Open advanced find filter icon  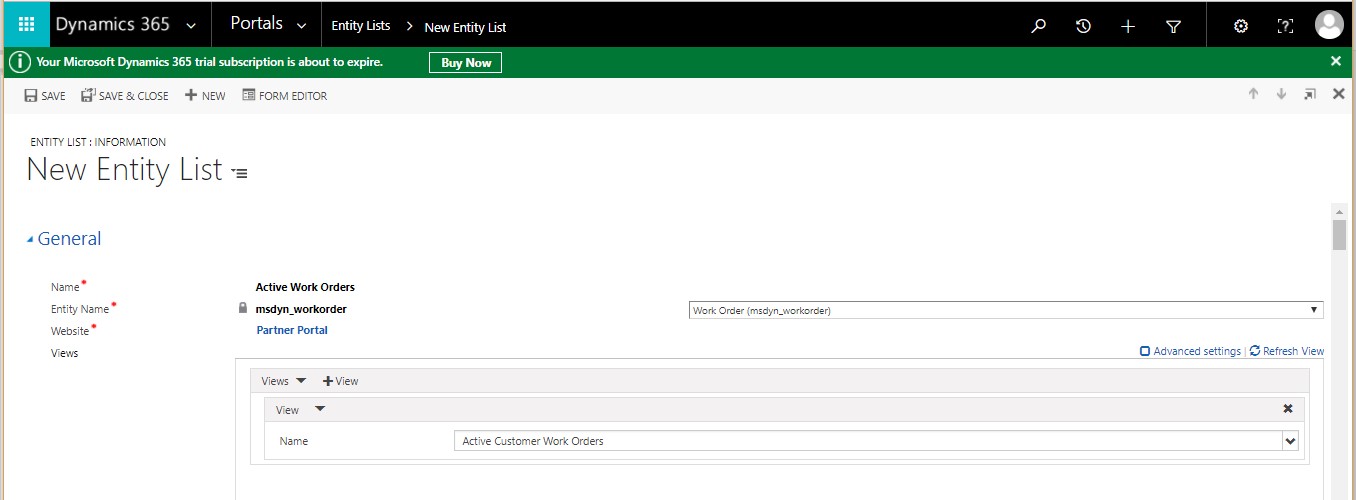pos(1174,26)
